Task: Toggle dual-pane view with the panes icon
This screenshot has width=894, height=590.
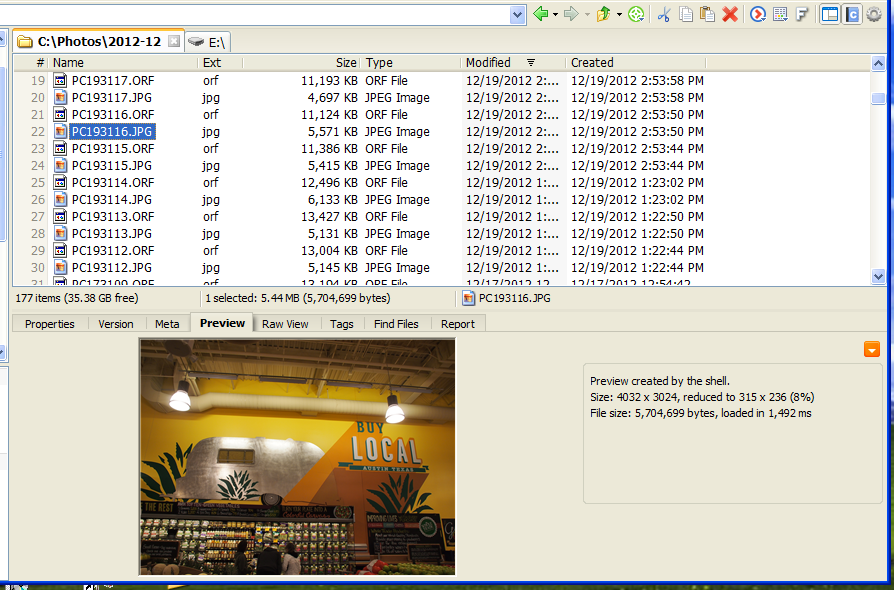Action: pos(831,14)
